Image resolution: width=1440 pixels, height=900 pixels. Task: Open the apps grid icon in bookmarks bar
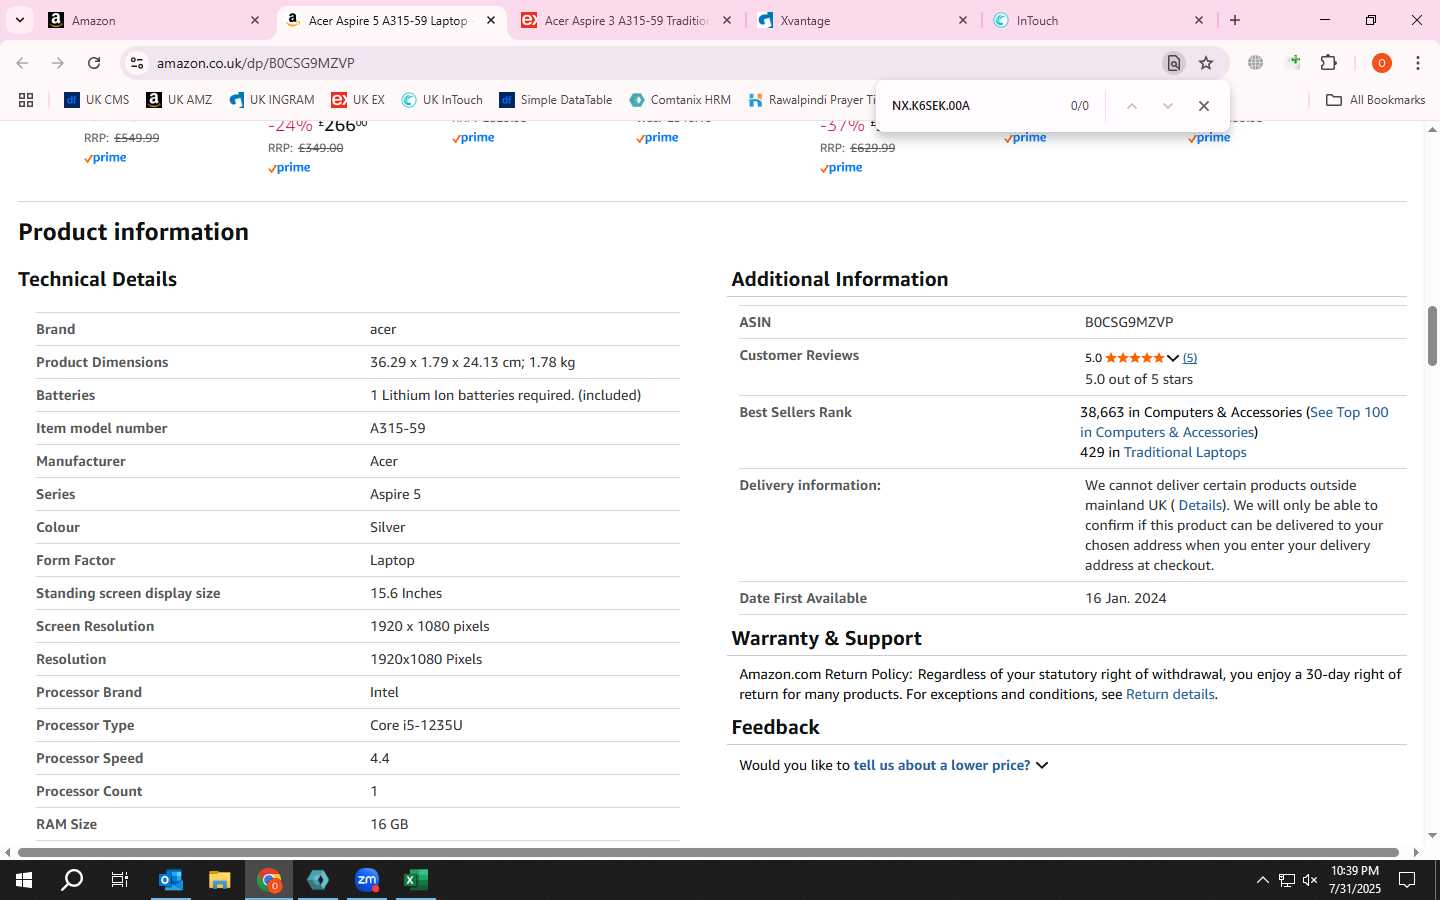click(26, 100)
